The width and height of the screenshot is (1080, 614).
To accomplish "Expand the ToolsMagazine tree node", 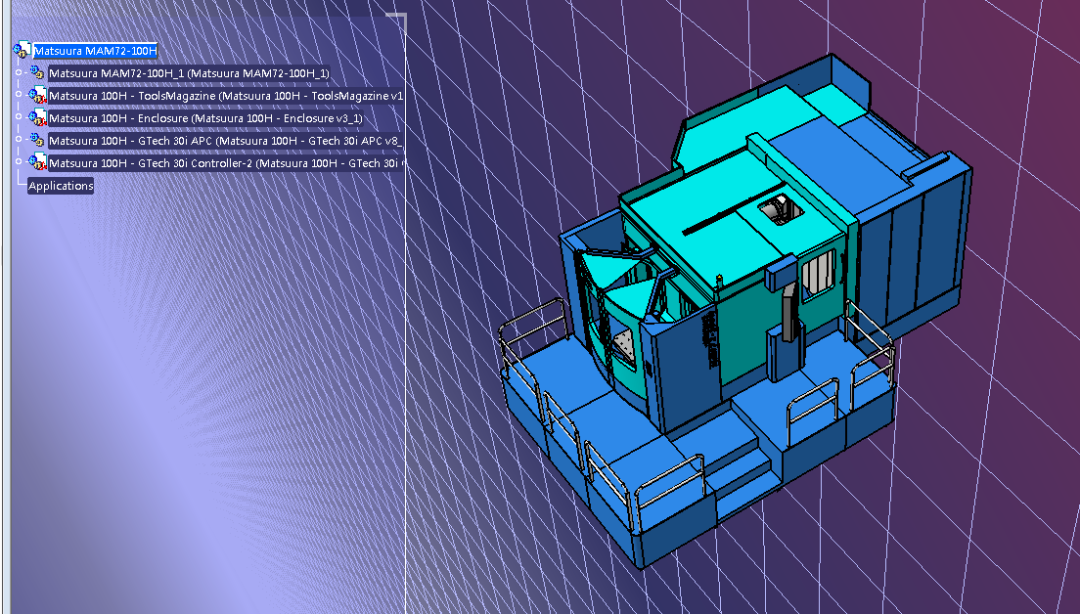I will (x=19, y=94).
